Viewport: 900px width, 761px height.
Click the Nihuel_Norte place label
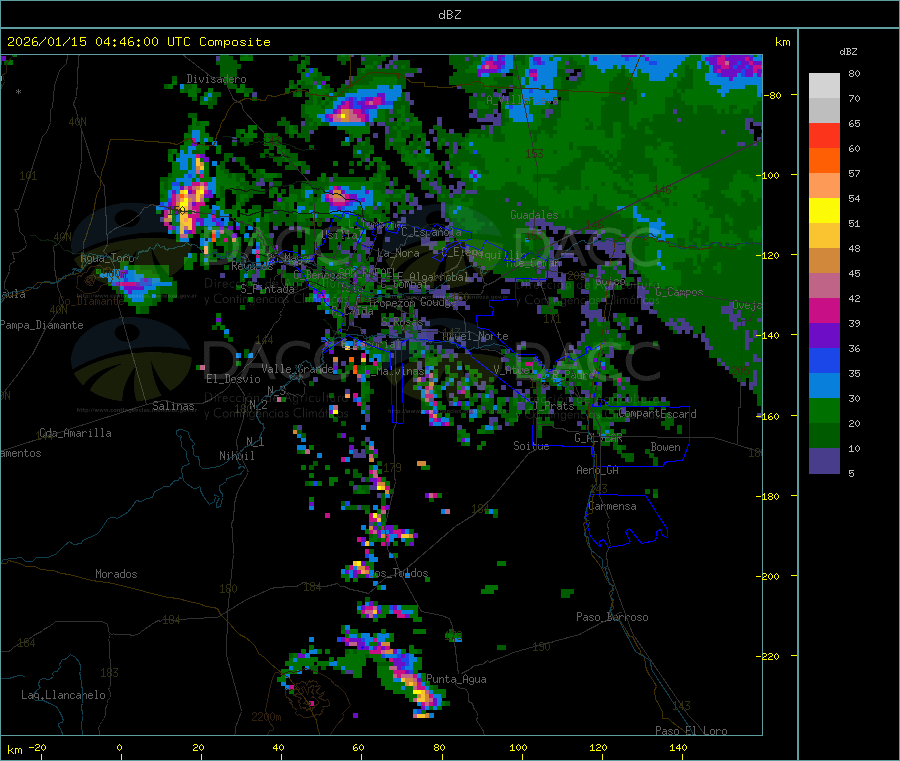coord(475,336)
